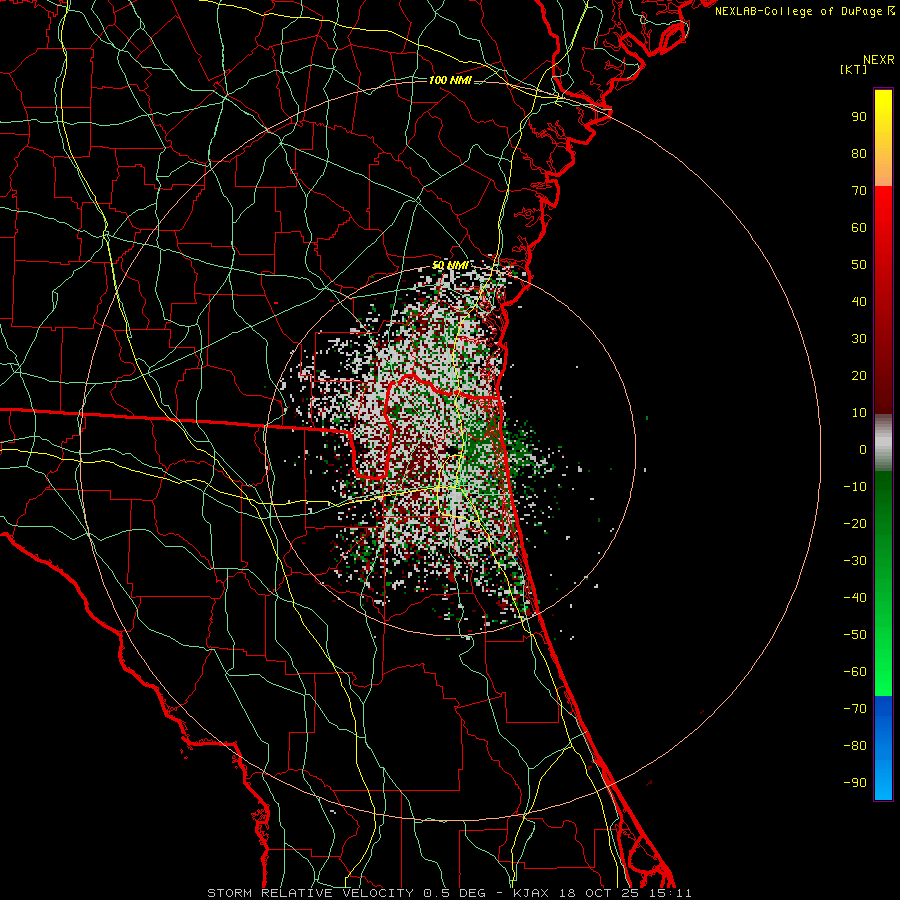Click the -20 value on velocity scale

tap(855, 524)
